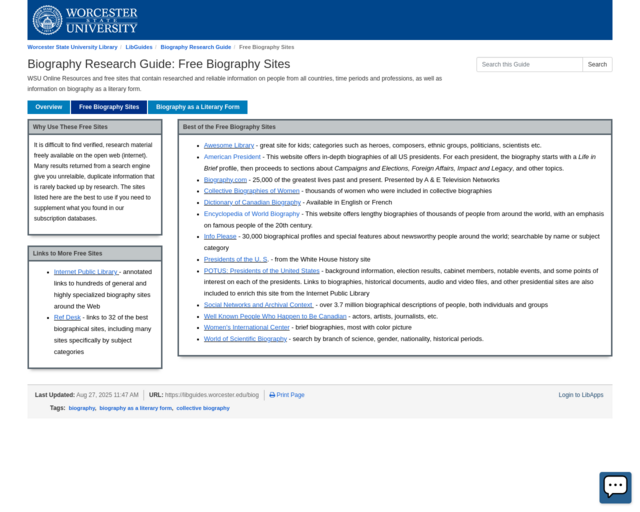Visit the American President link
This screenshot has height=512, width=640.
(x=232, y=157)
